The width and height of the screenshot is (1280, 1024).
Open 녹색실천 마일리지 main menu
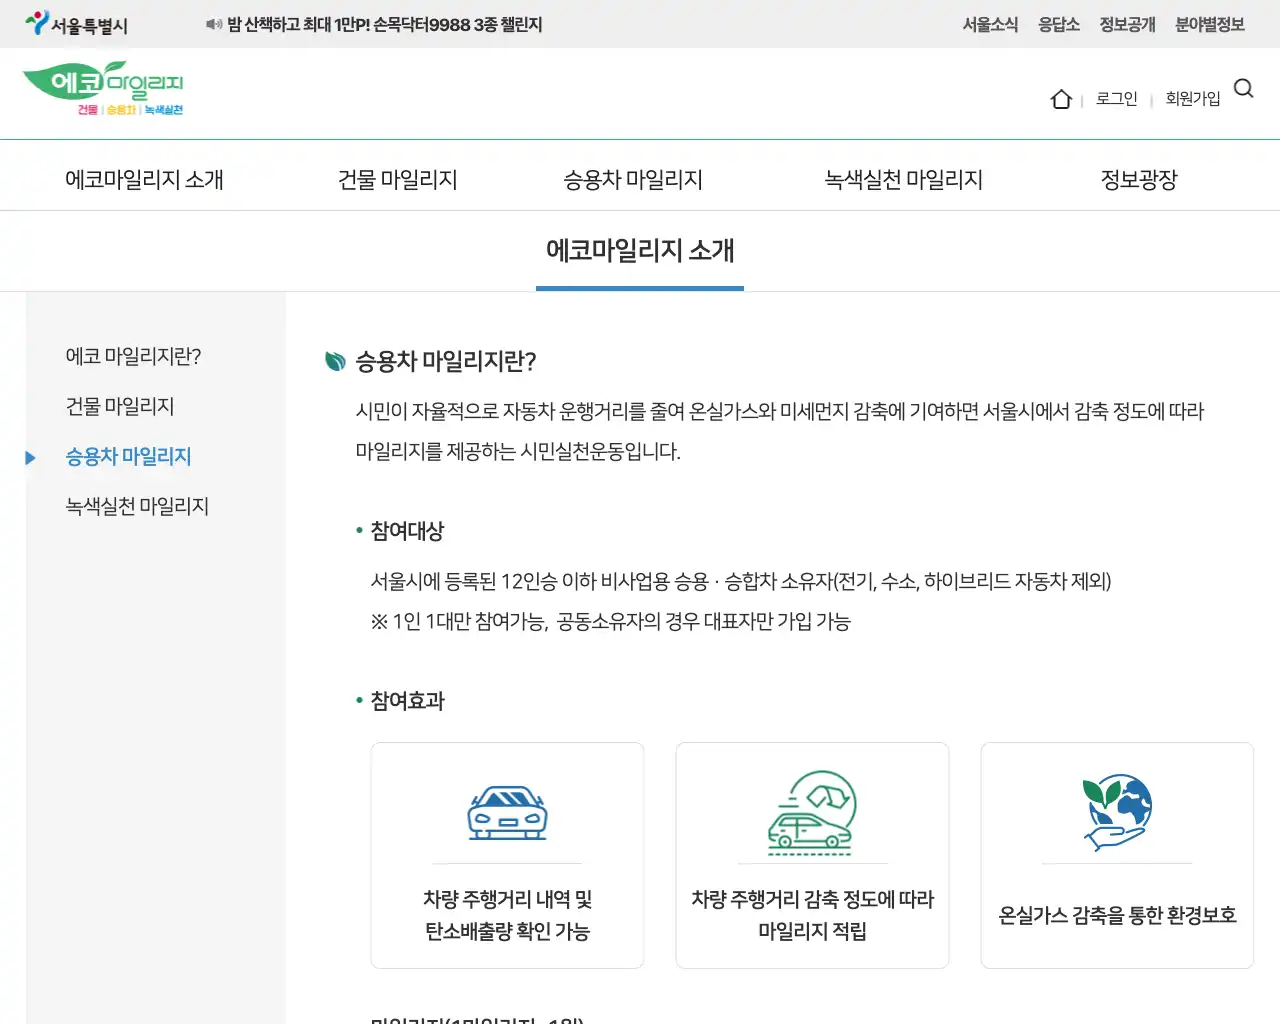coord(904,180)
